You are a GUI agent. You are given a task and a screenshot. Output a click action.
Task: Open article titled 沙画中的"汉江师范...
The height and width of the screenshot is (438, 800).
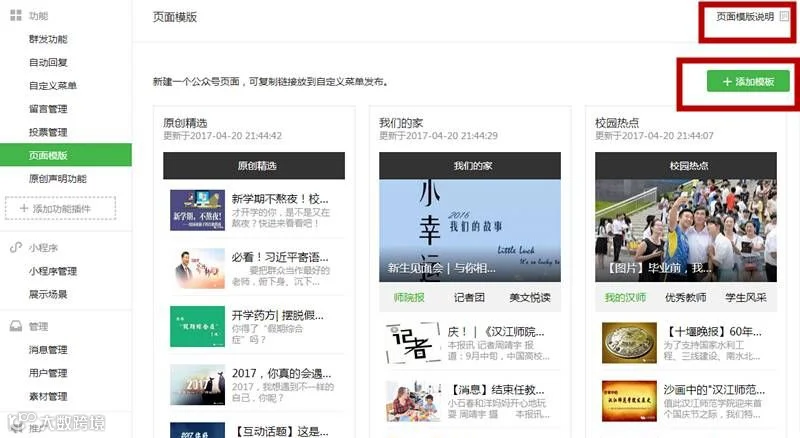[714, 390]
